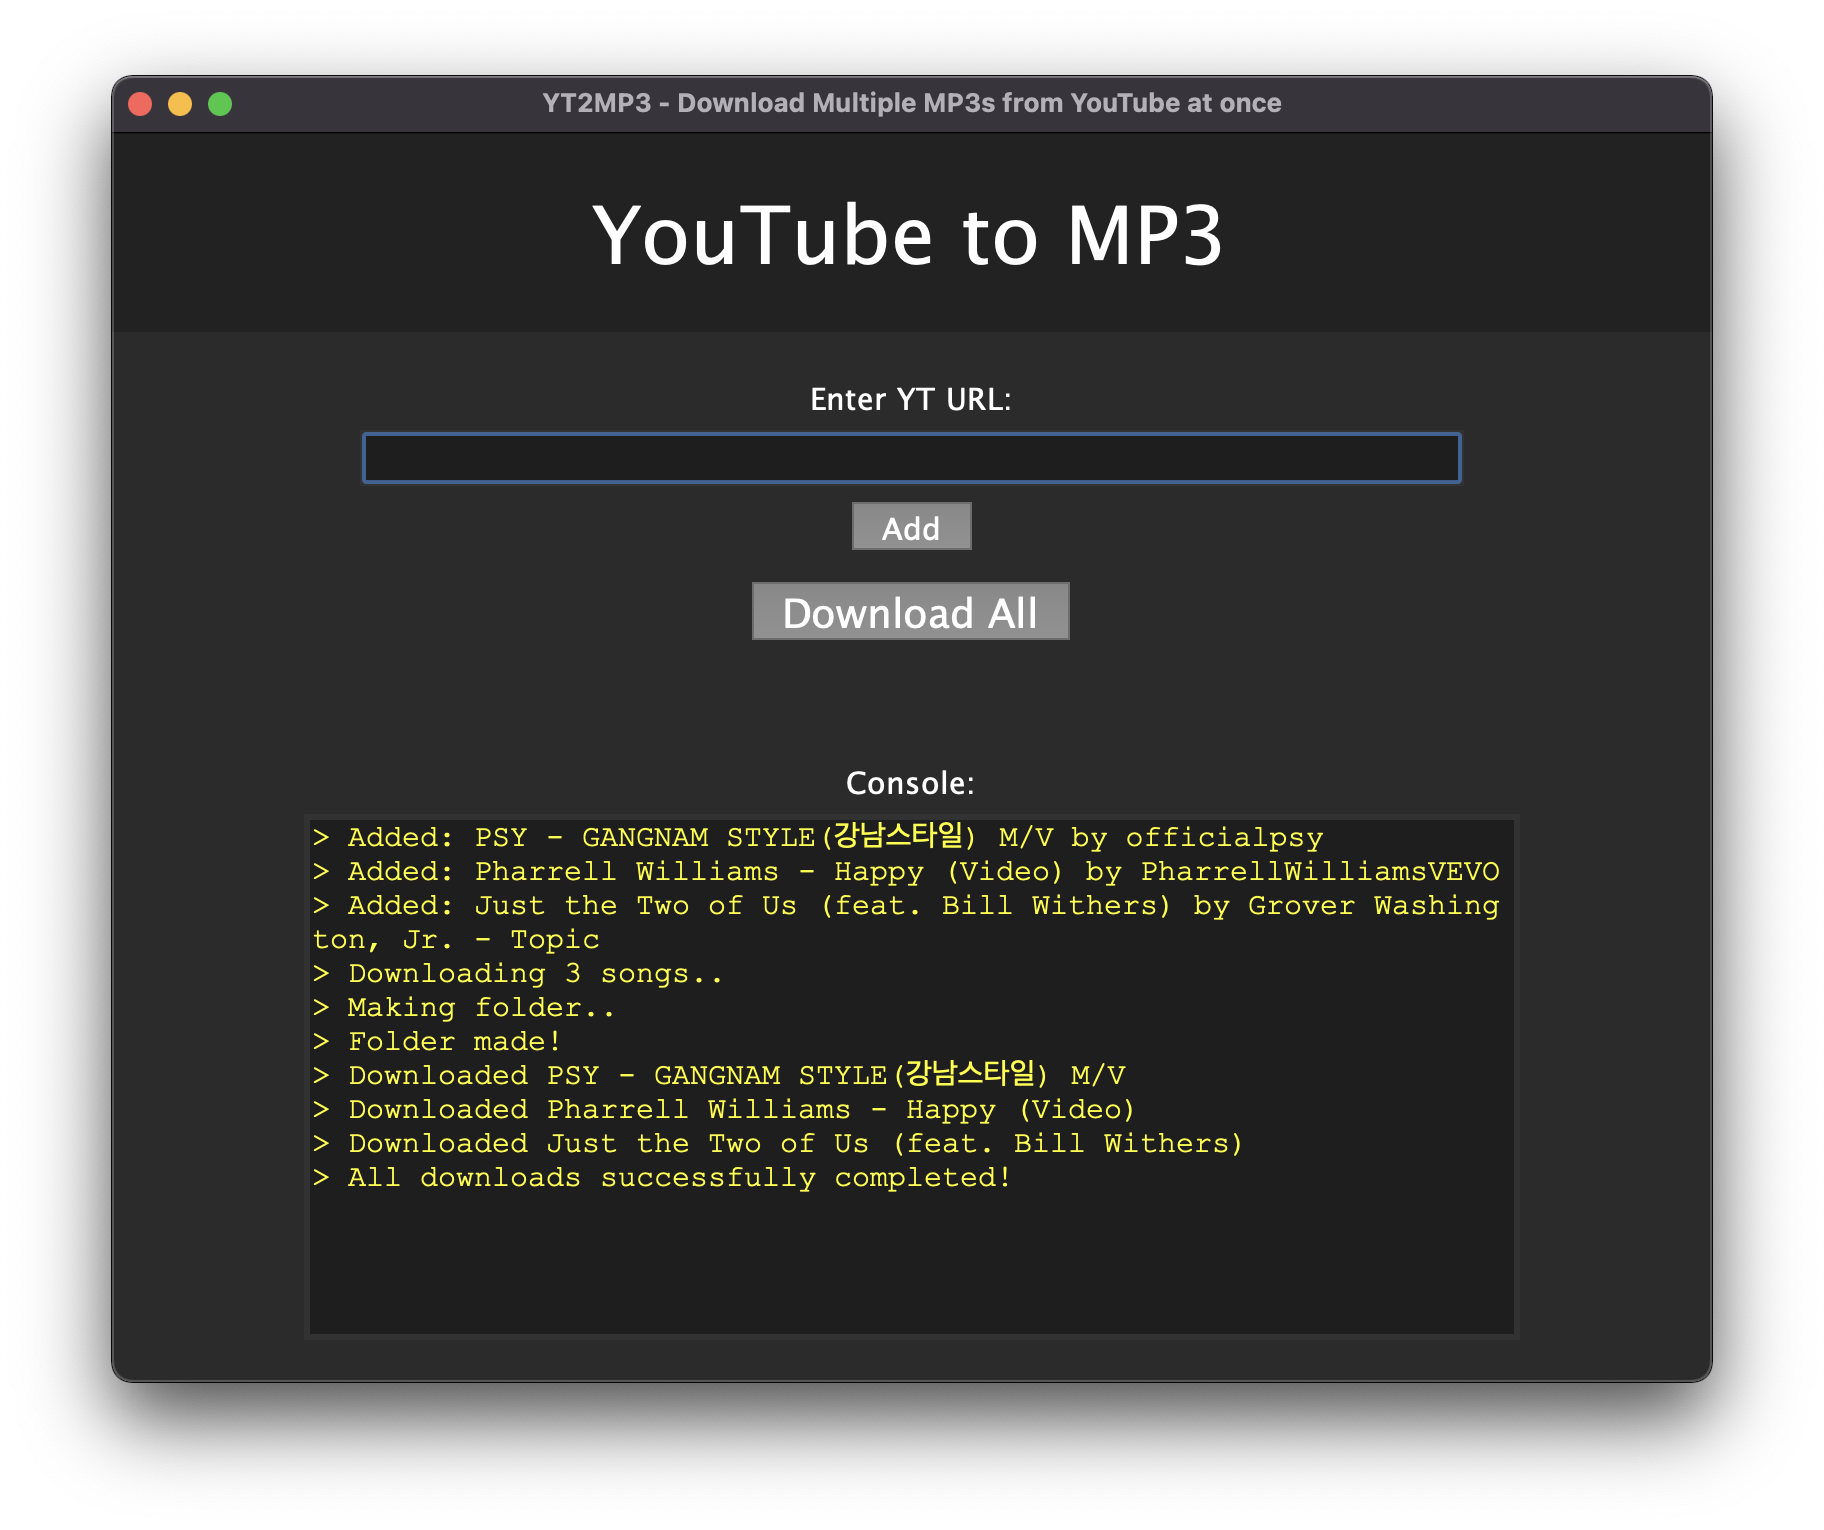Click console line 'Added: PSY - GANGNAM STYLE'

pos(818,837)
